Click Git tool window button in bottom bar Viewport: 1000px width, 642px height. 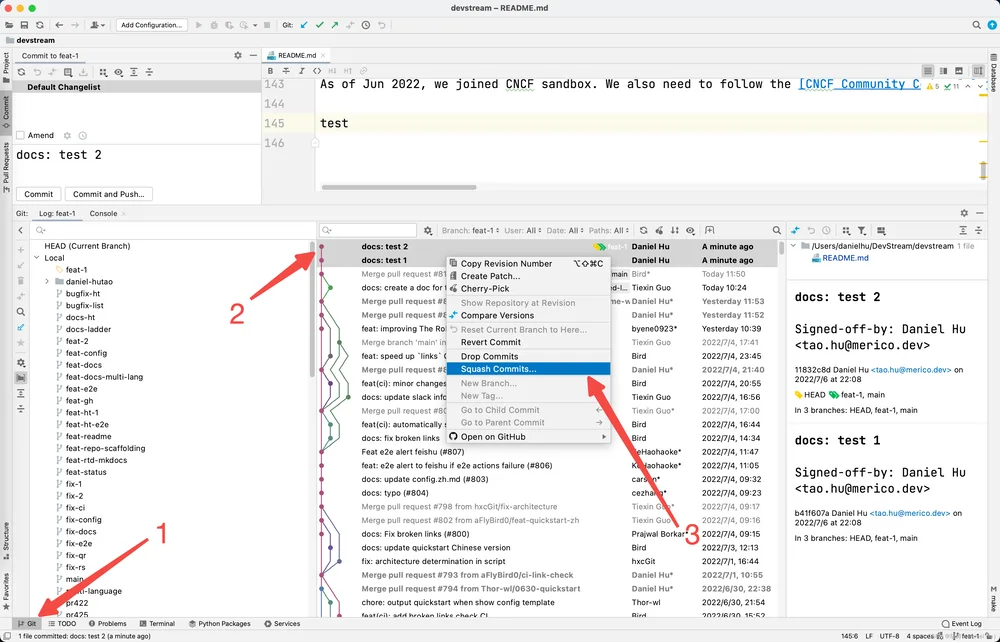coord(27,624)
